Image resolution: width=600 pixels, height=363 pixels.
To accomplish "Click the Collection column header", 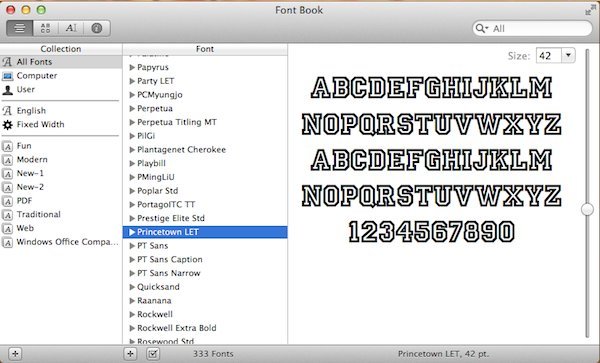I will pyautogui.click(x=61, y=49).
